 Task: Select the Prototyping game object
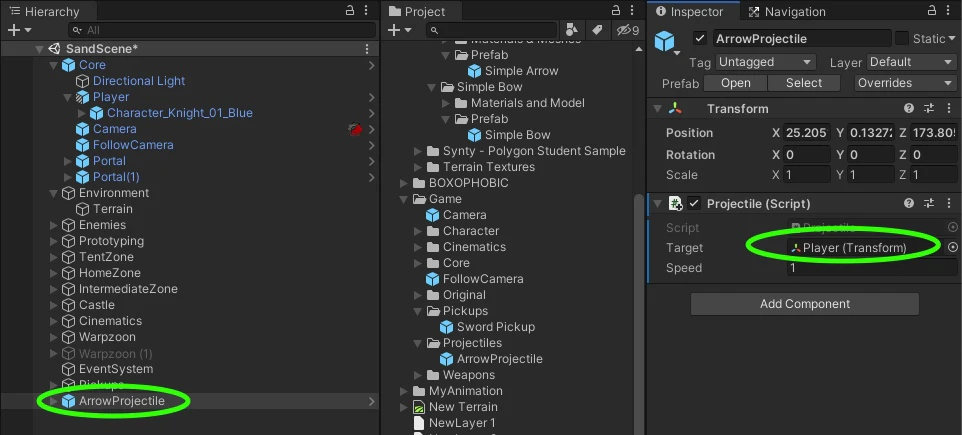pos(111,241)
